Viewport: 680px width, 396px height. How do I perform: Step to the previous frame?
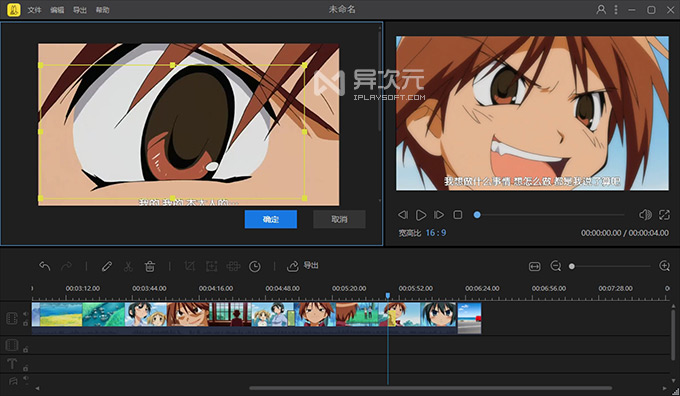pos(403,215)
